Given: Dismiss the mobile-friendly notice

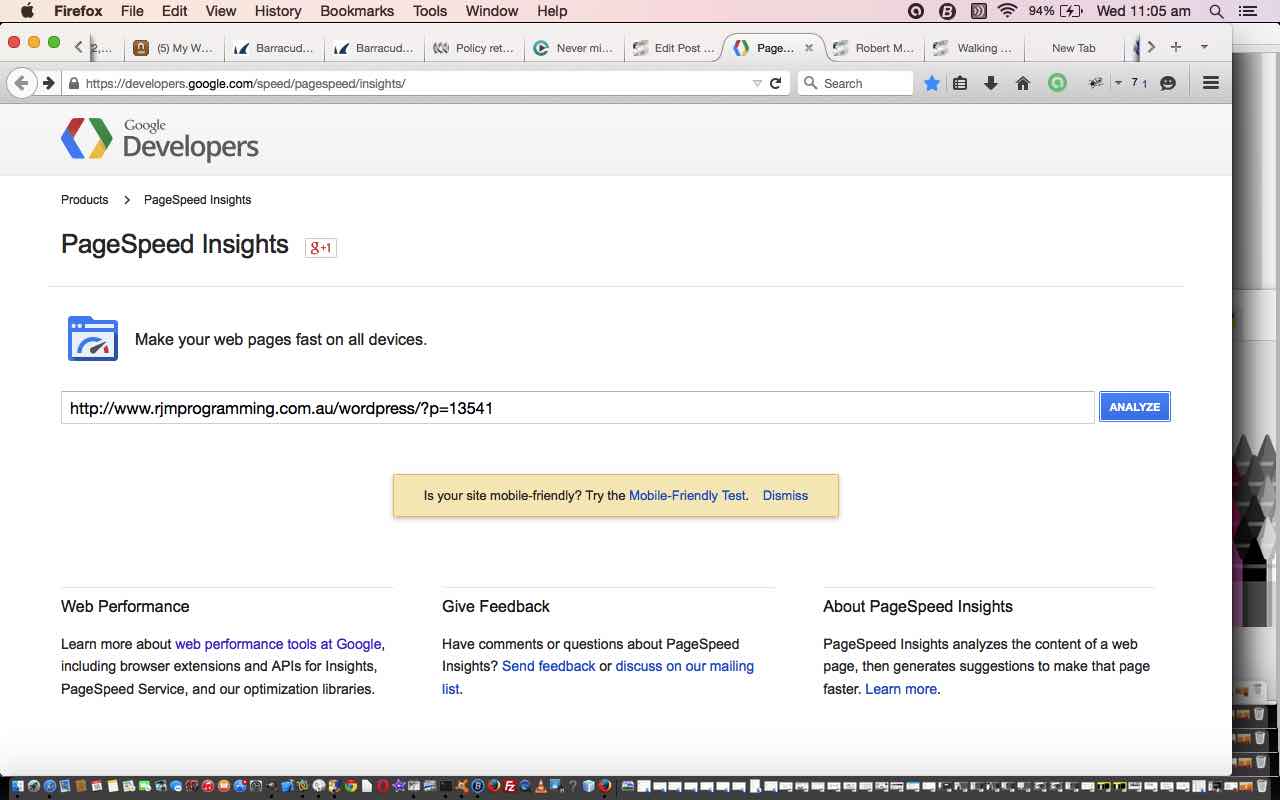Looking at the screenshot, I should pyautogui.click(x=785, y=496).
